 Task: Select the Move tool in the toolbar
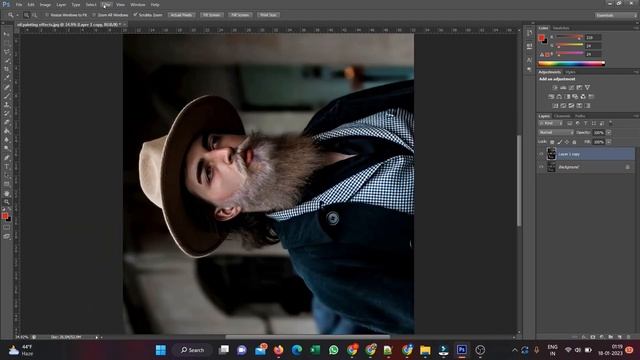[7, 34]
